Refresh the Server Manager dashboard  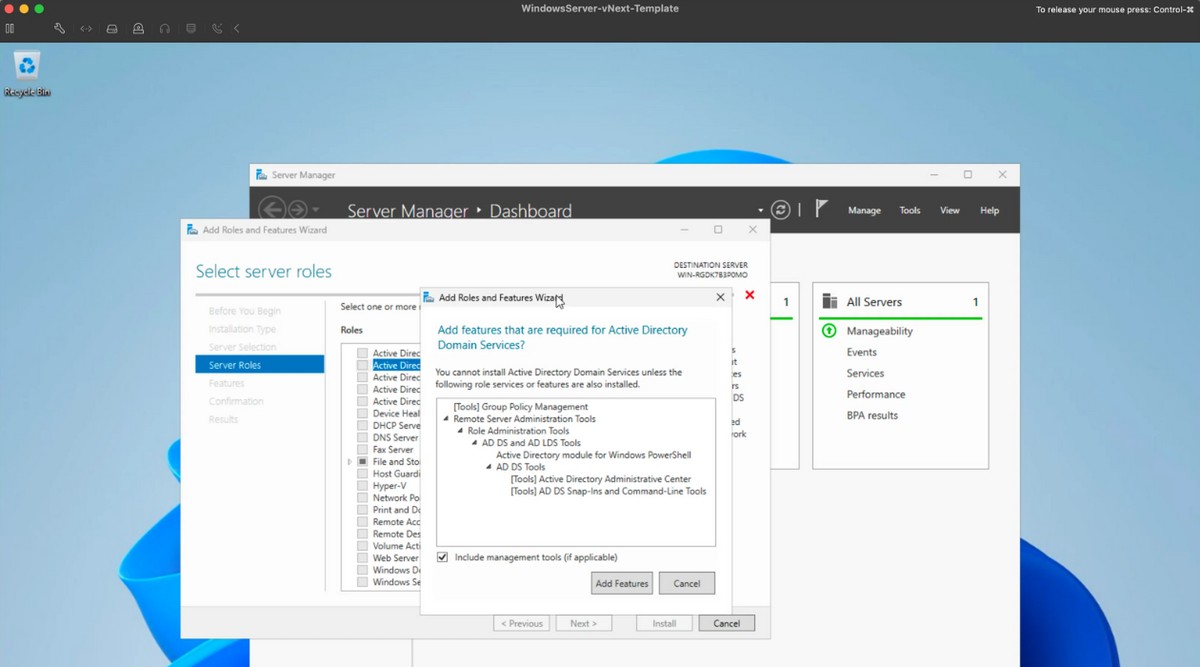pos(781,209)
